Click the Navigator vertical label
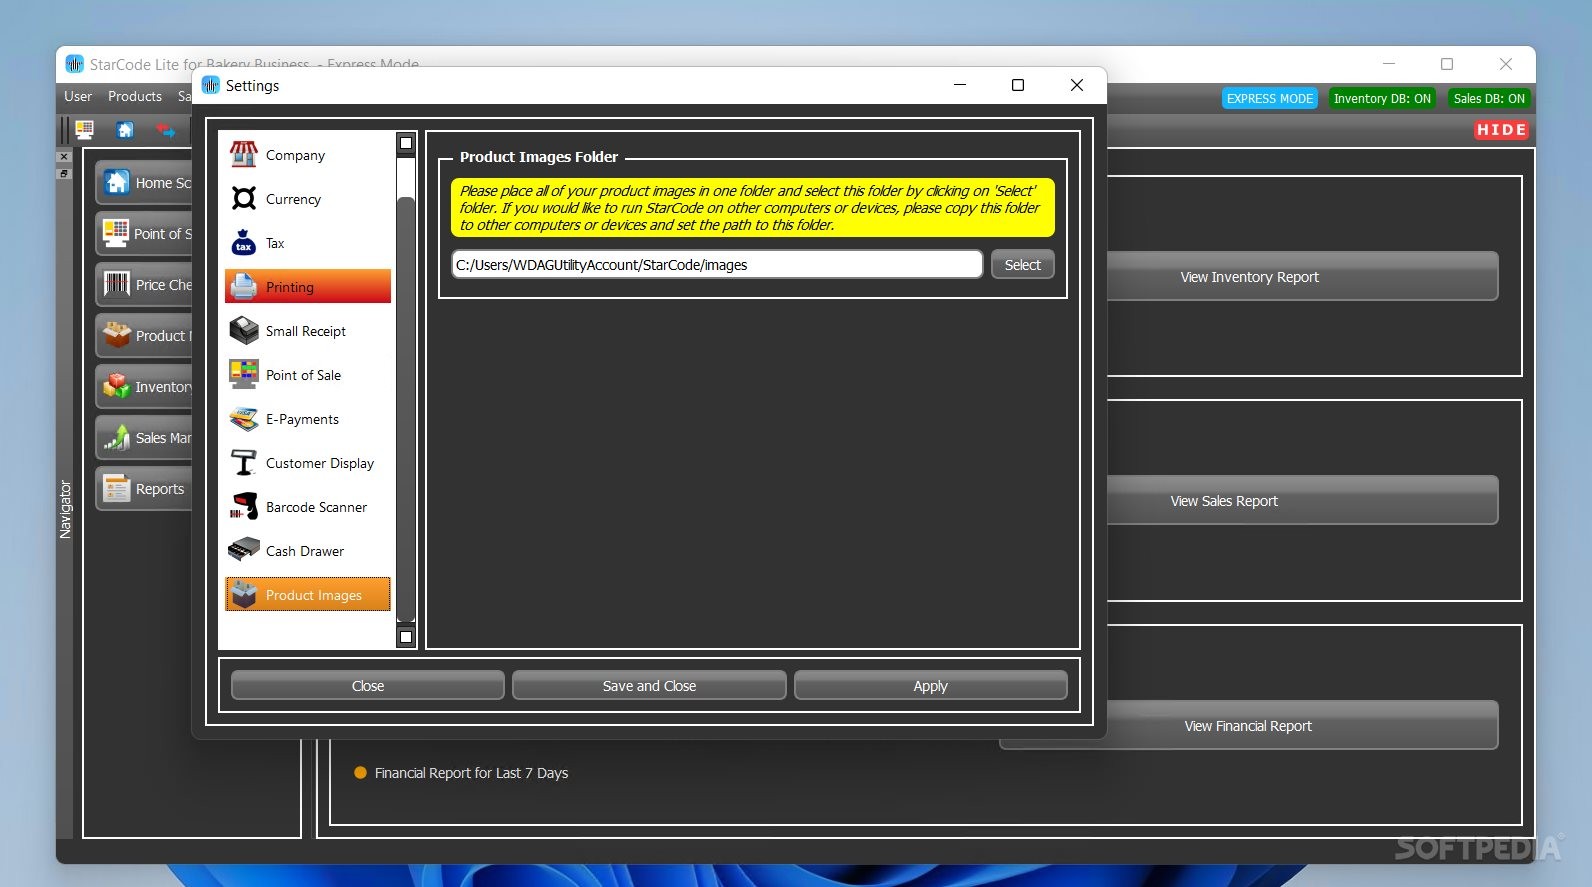The width and height of the screenshot is (1592, 887). click(x=65, y=510)
